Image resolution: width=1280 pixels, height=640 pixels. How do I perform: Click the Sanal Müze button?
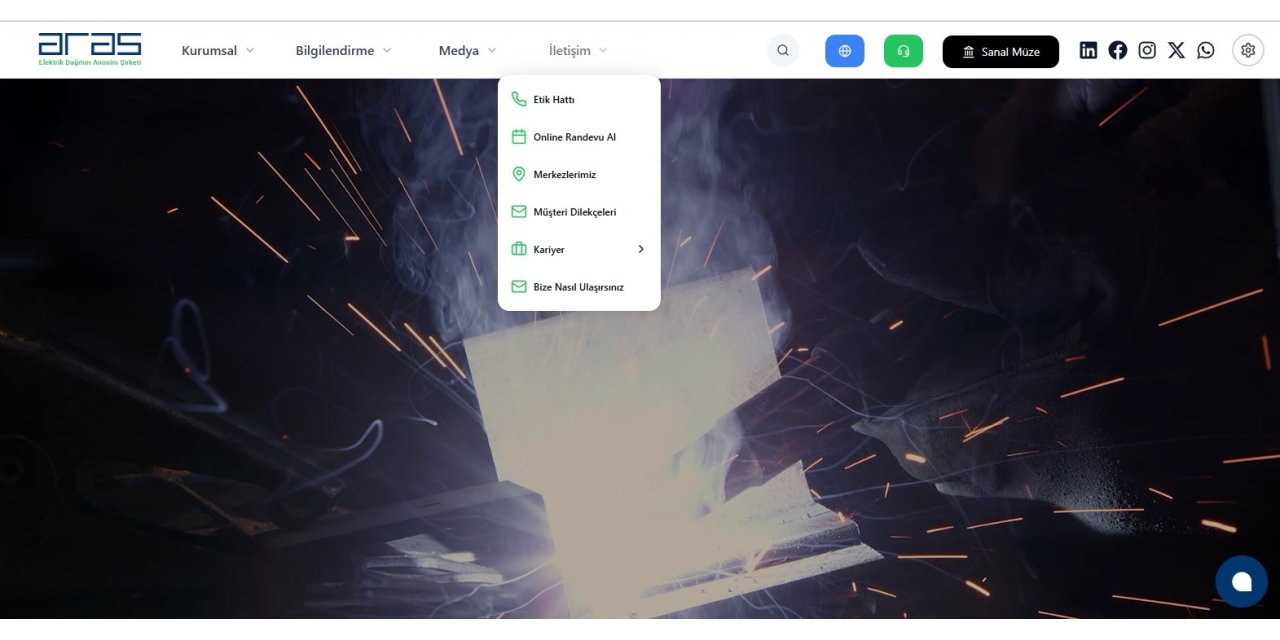pyautogui.click(x=1000, y=52)
